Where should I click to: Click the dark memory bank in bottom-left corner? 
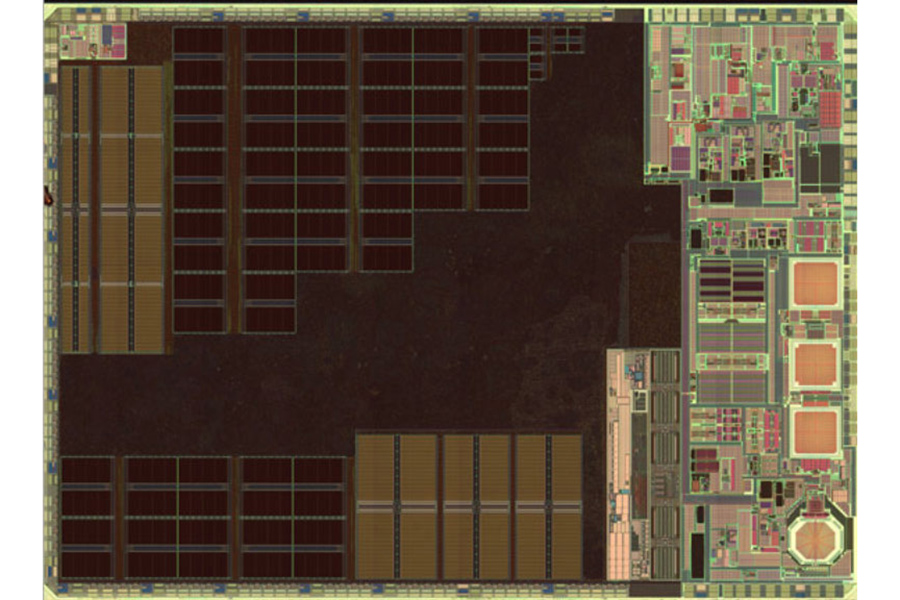[87, 516]
